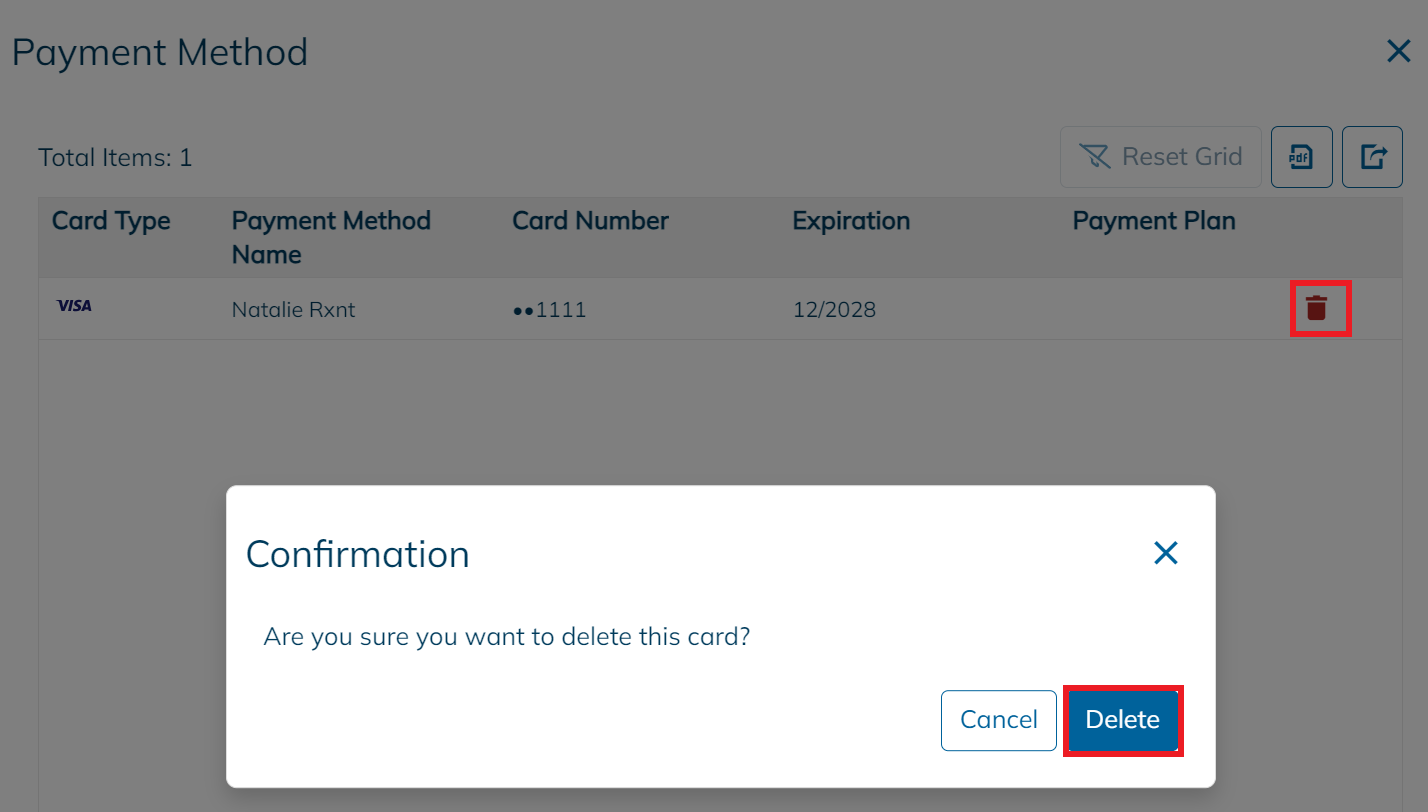Screen dimensions: 1428x812
Task: Click the VISA card logo
Action: [74, 307]
